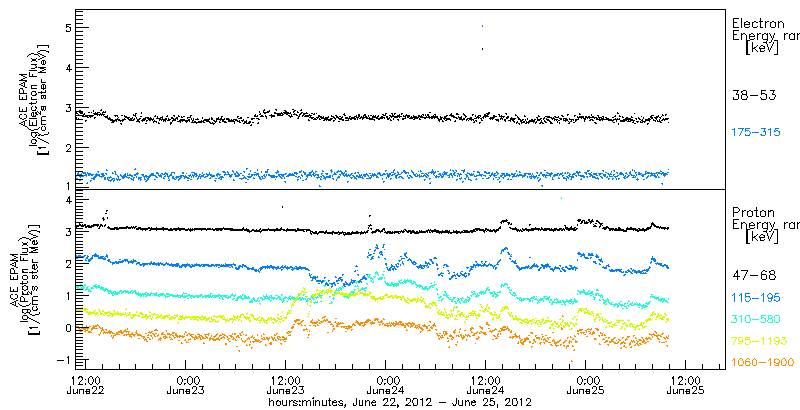Click the 12:00 June22 x-axis label
Image resolution: width=800 pixels, height=410 pixels.
click(84, 385)
